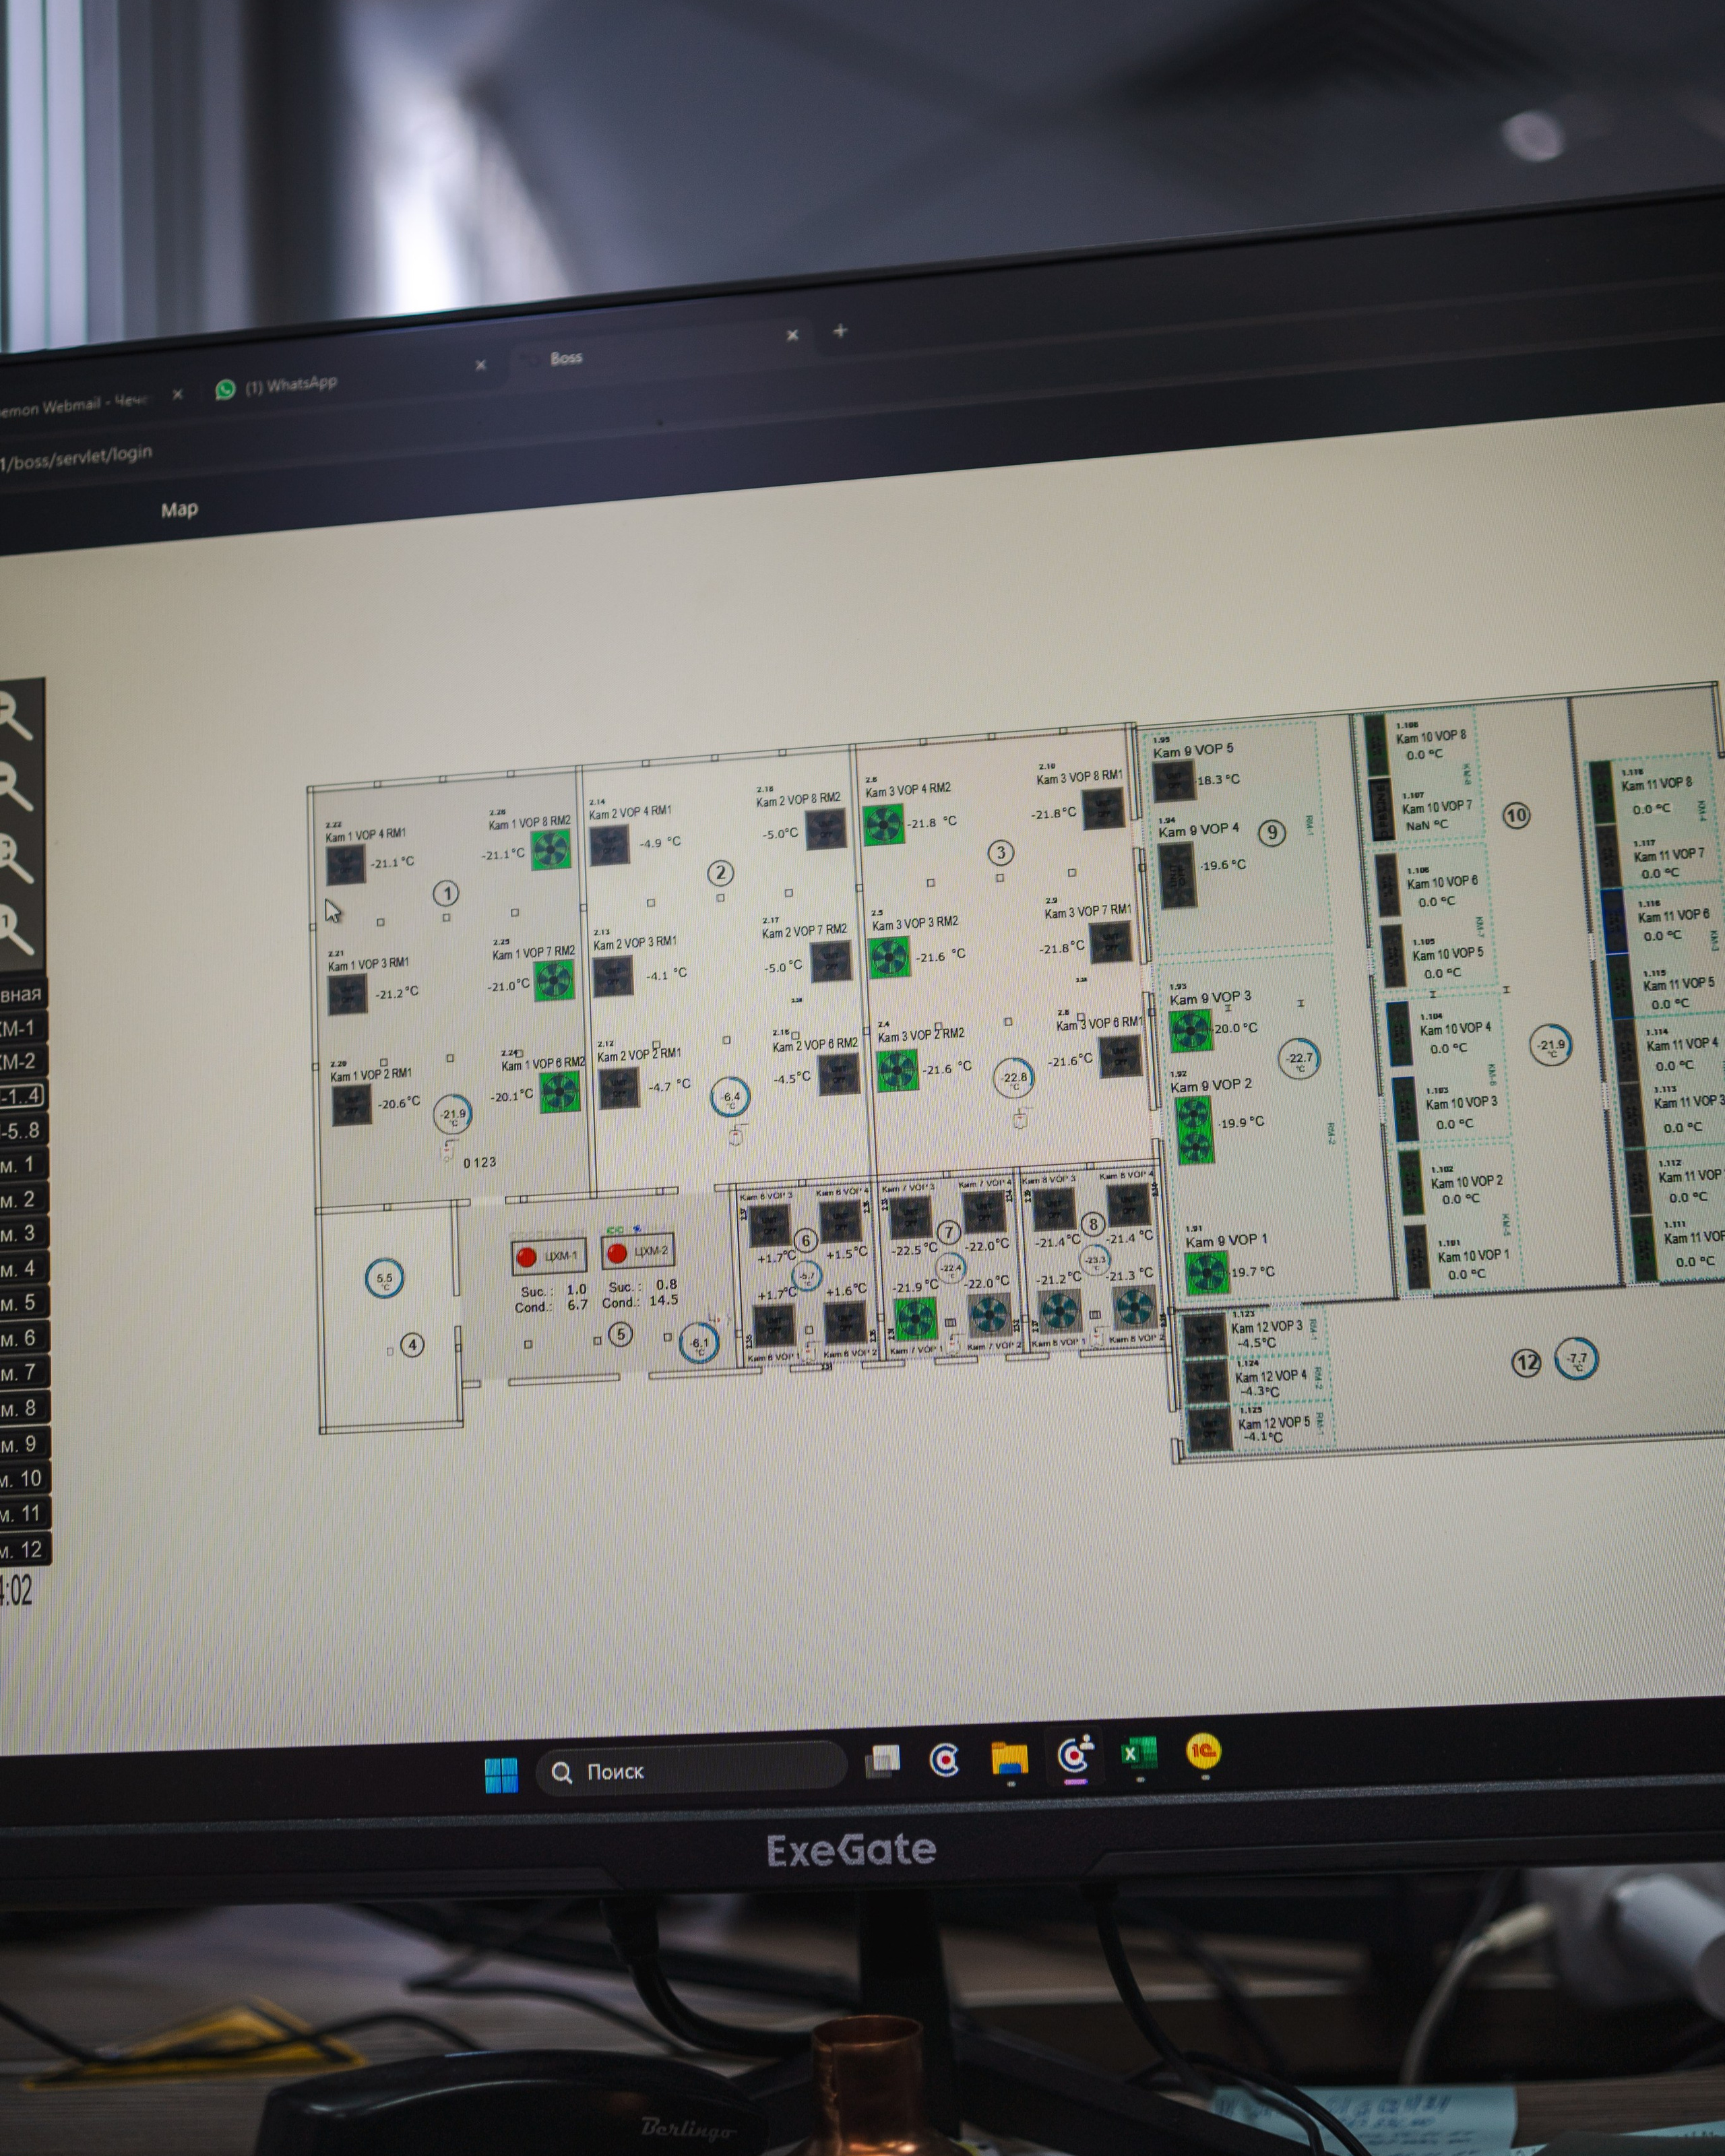Click the ЦХМ-2 Cond. value 14.5
The width and height of the screenshot is (1725, 2156).
663,1301
